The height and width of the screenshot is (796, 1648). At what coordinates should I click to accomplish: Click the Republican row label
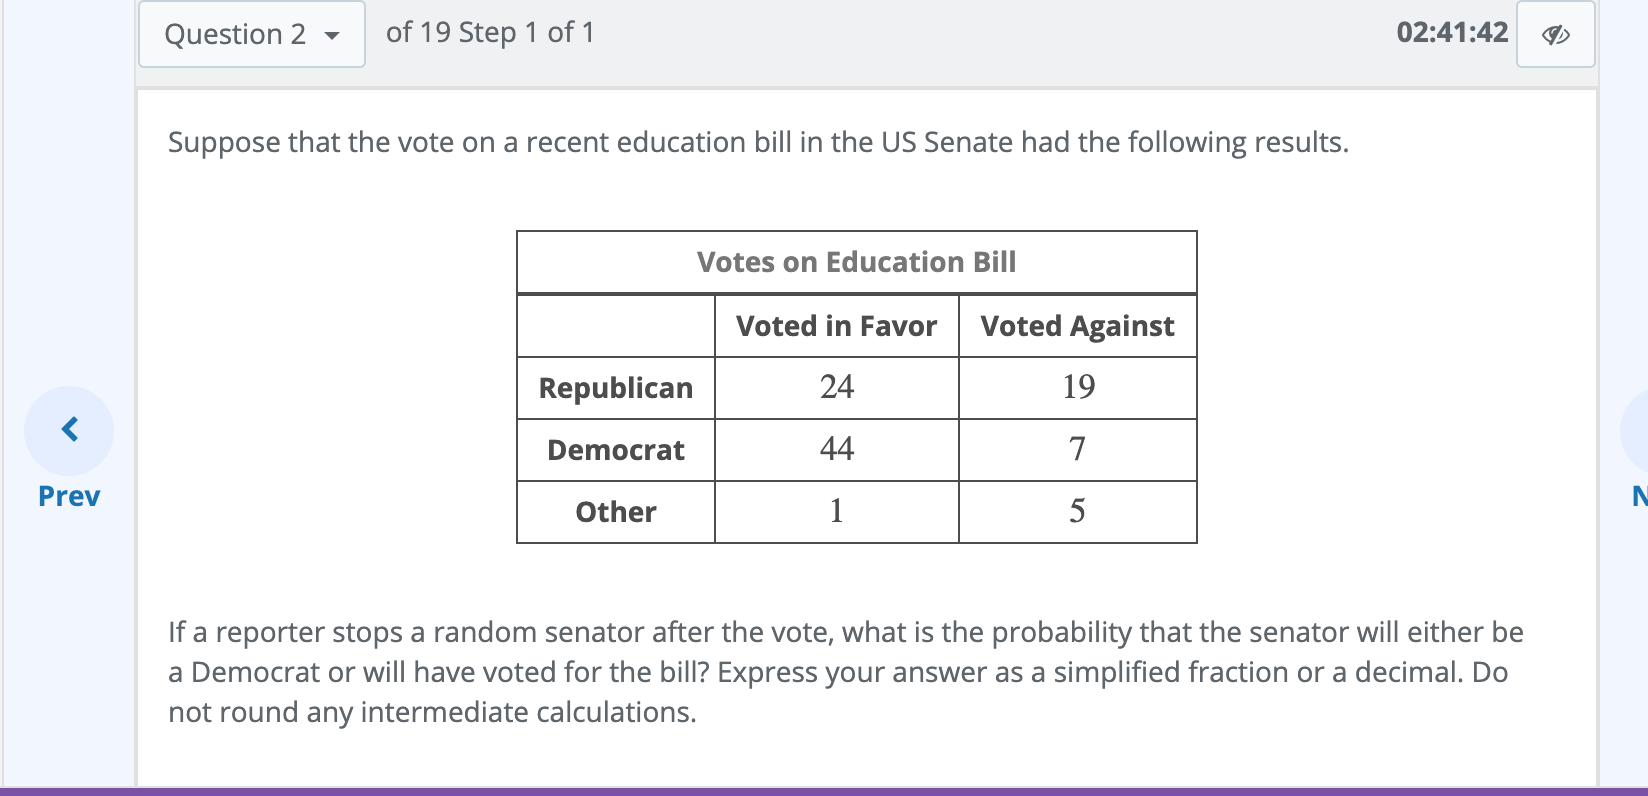615,388
